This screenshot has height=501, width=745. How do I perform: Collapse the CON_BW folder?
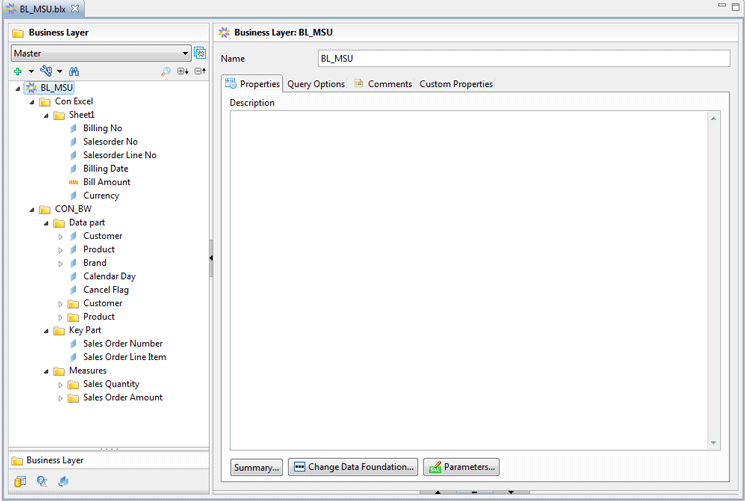(x=32, y=210)
